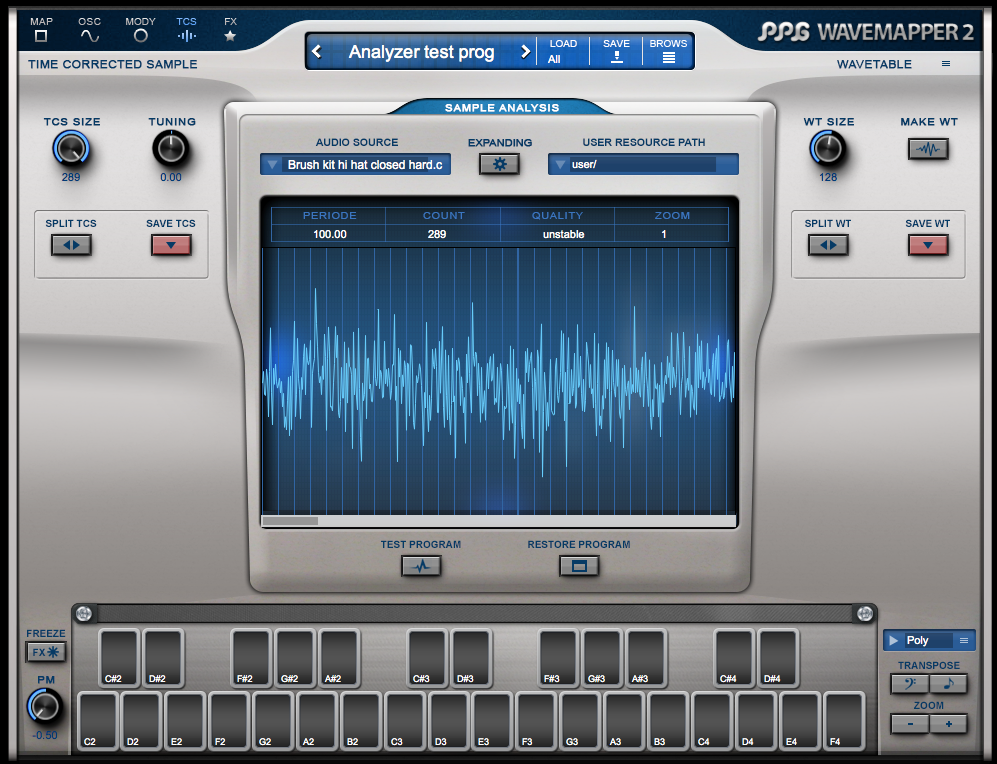Adjust the TCS SIZE knob

[71, 149]
